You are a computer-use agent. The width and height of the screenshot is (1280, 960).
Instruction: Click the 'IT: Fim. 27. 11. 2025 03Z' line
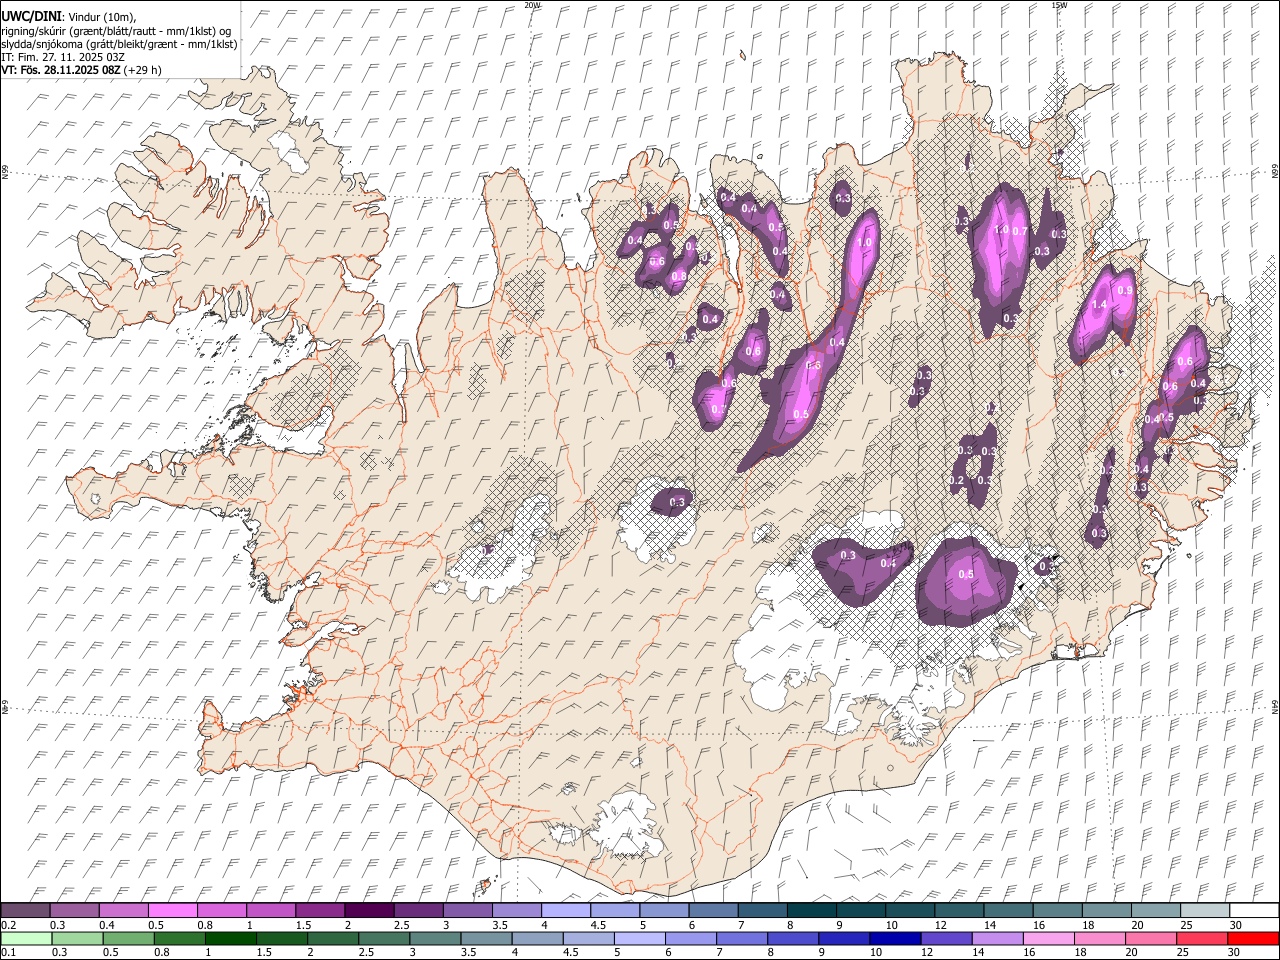click(63, 57)
